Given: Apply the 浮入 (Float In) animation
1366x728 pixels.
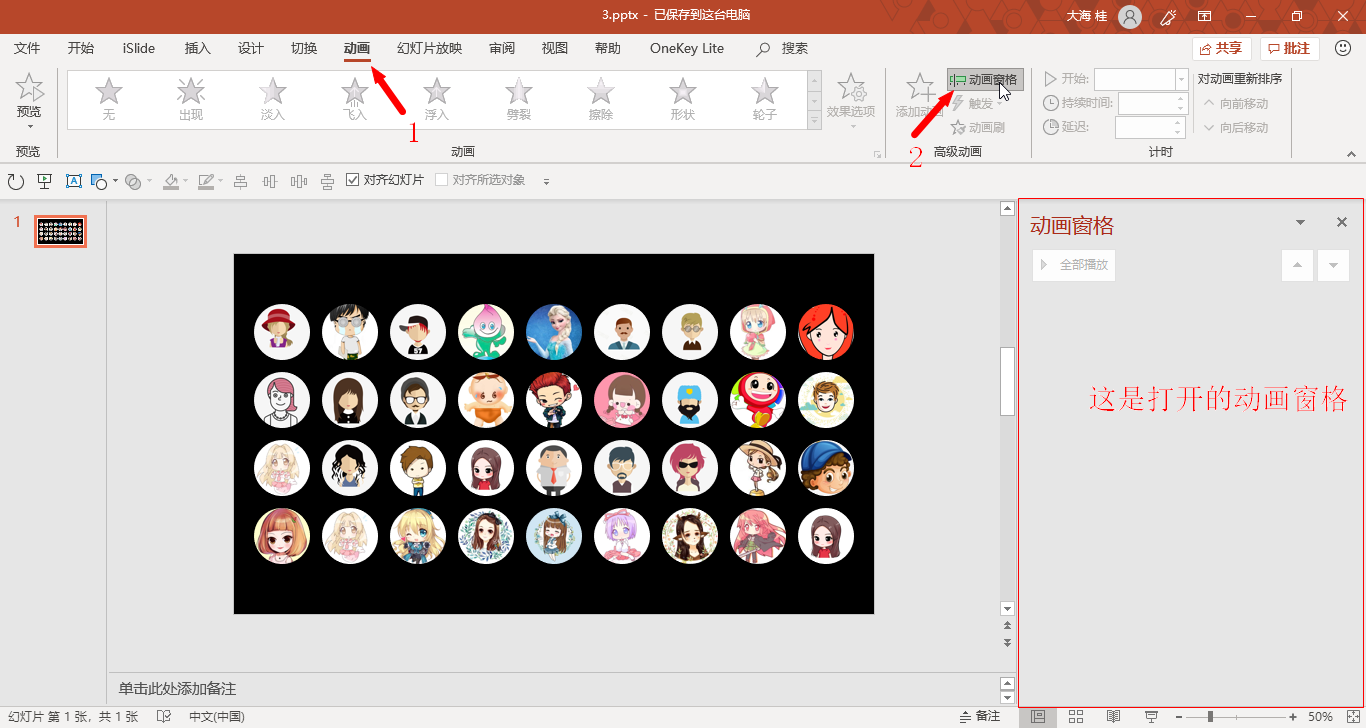Looking at the screenshot, I should click(x=436, y=100).
